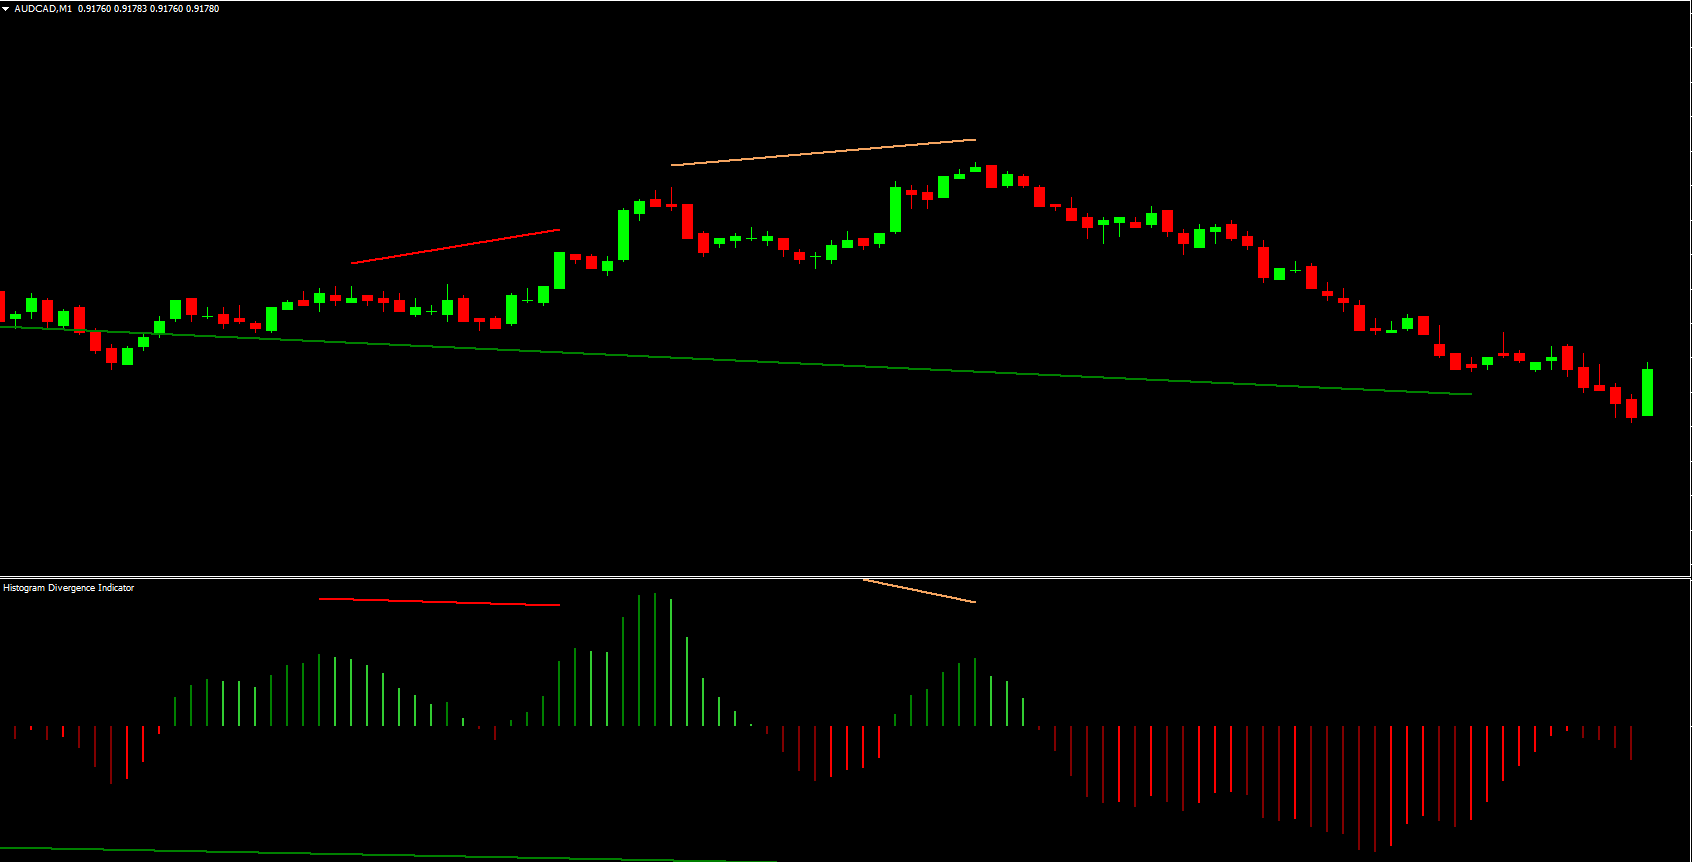Click the separator between chart and indicator window
1692x862 pixels.
[845, 577]
